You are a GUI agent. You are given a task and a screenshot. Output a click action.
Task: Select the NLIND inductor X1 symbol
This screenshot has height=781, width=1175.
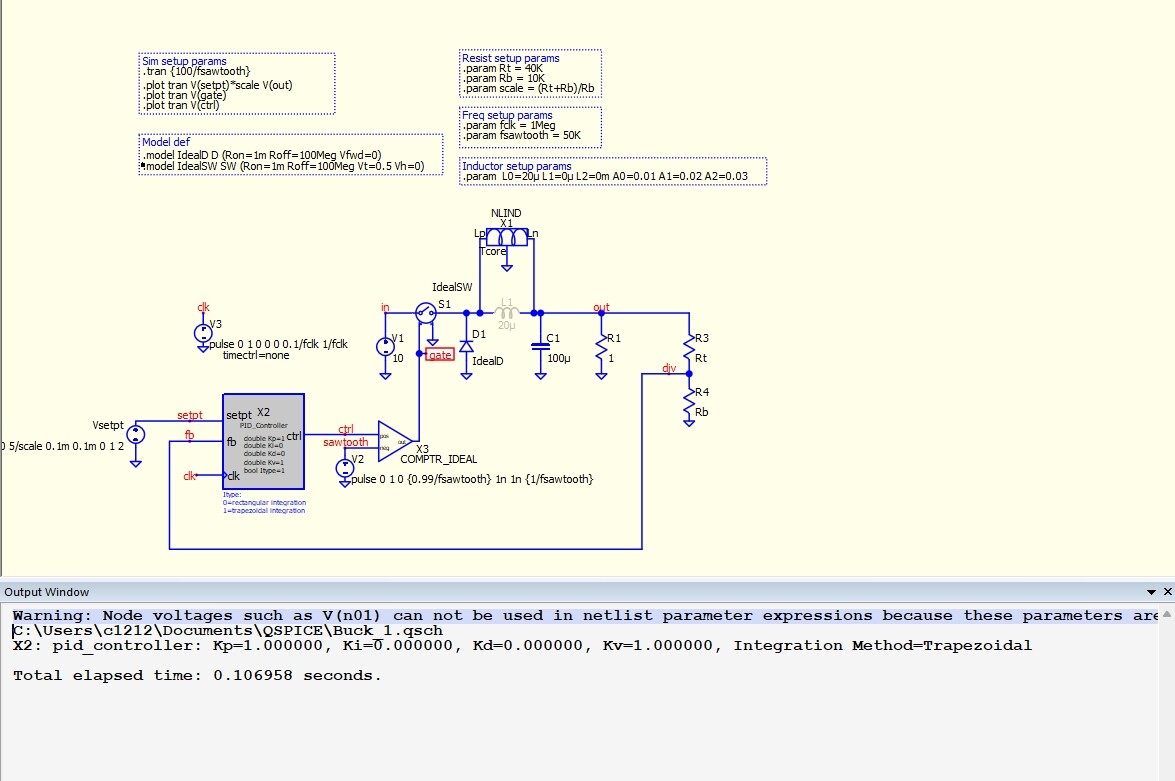click(507, 238)
